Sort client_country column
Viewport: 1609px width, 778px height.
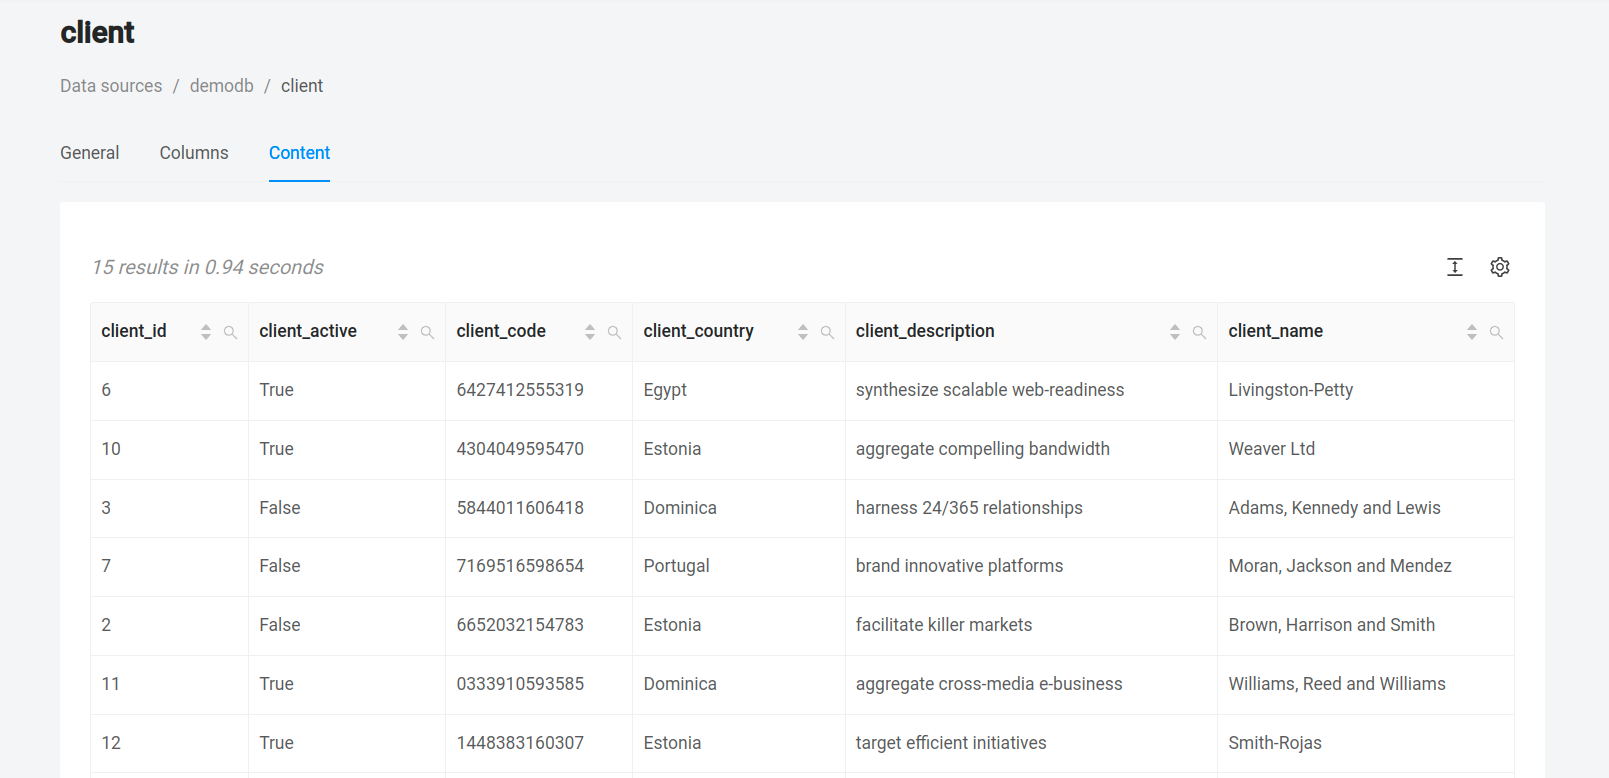(803, 332)
